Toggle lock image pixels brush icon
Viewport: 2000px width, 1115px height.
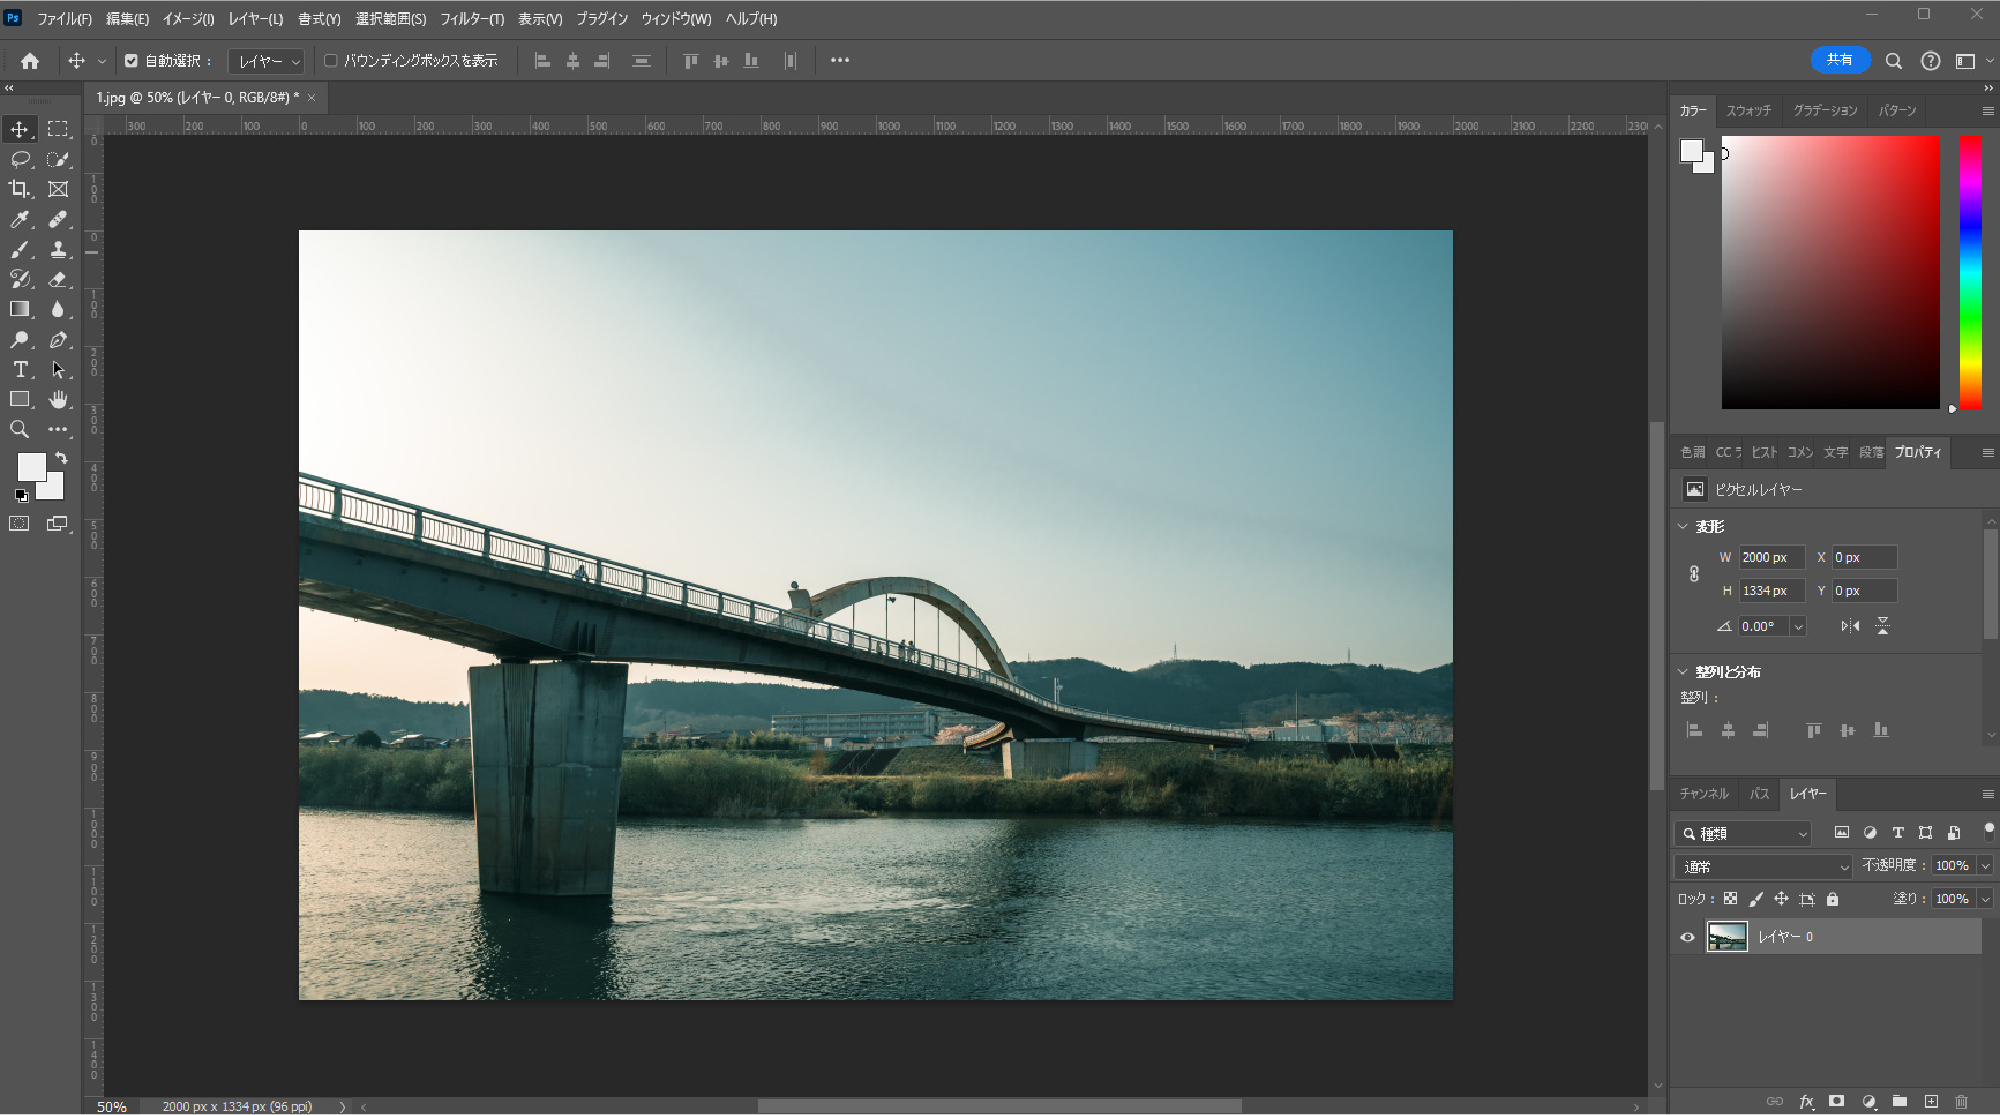pyautogui.click(x=1756, y=899)
